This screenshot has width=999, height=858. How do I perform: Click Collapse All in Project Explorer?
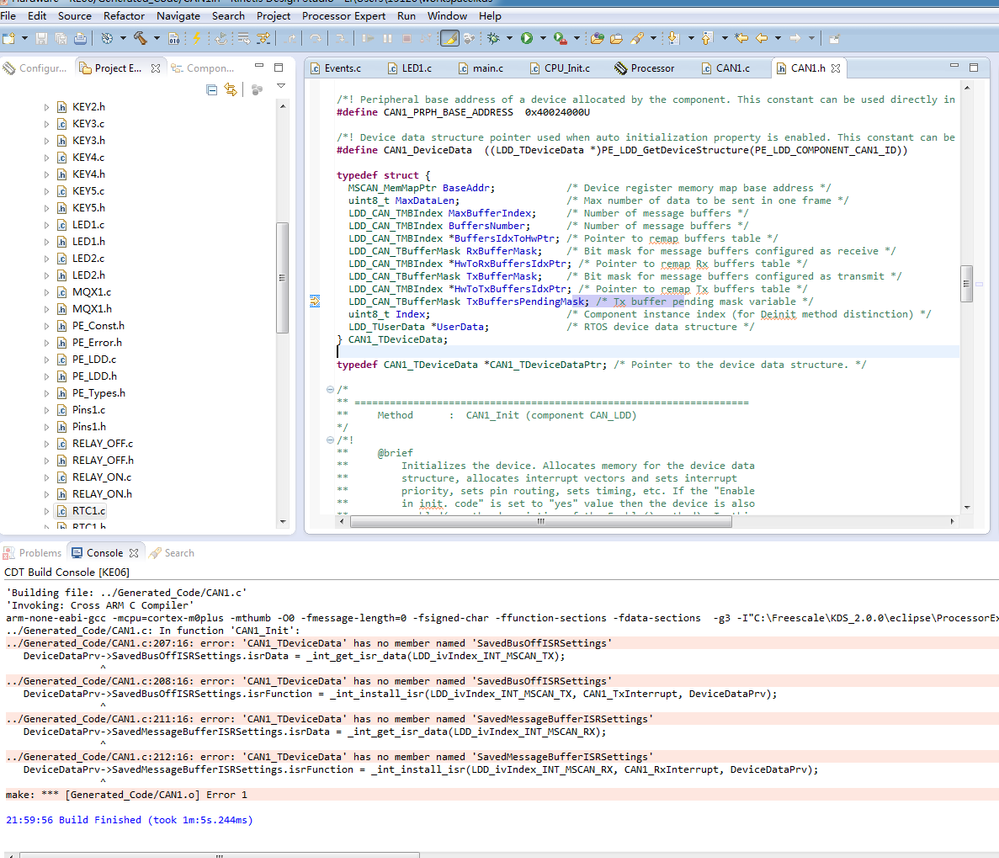pyautogui.click(x=212, y=90)
